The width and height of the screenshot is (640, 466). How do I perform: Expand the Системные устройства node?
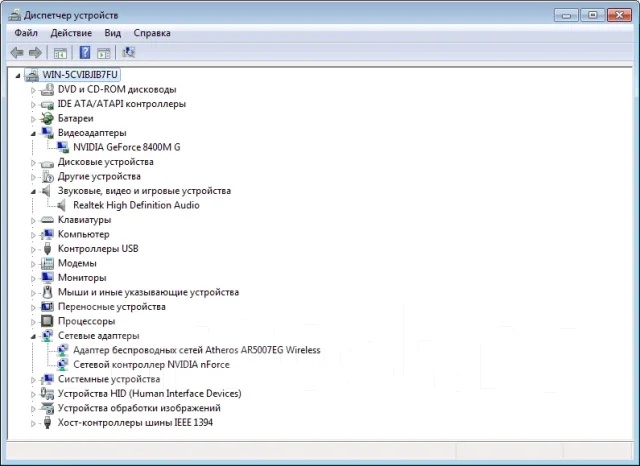tap(33, 380)
